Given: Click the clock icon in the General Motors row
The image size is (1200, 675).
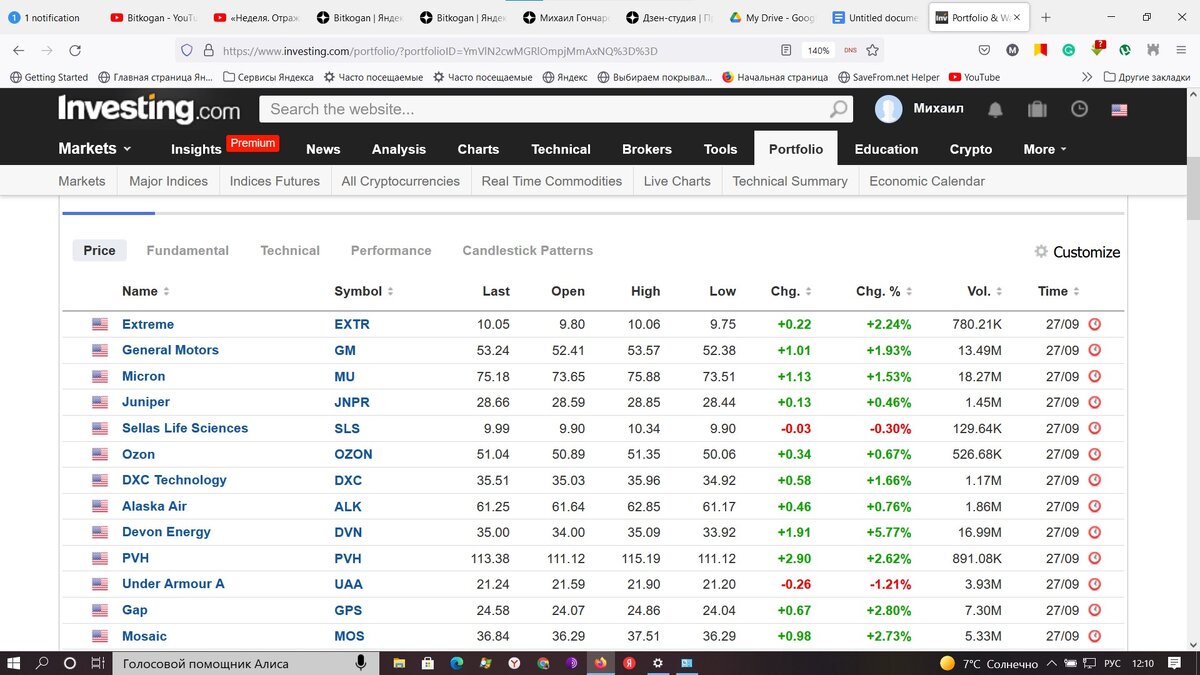Looking at the screenshot, I should point(1094,350).
